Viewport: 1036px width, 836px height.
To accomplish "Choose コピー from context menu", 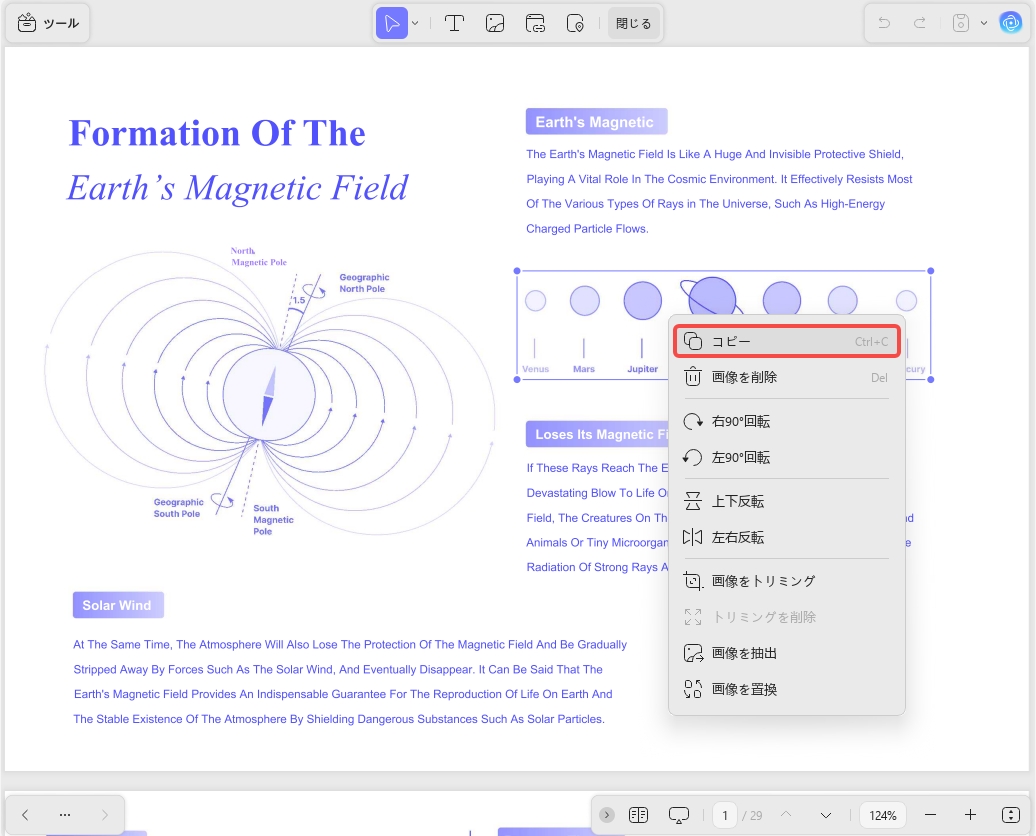I will (x=786, y=342).
